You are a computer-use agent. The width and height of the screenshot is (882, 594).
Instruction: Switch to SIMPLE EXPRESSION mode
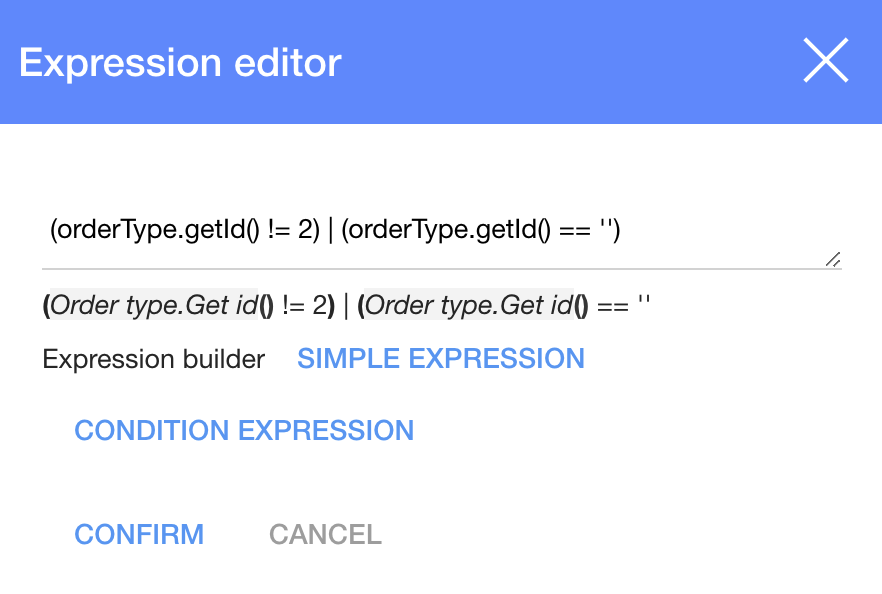pyautogui.click(x=441, y=359)
